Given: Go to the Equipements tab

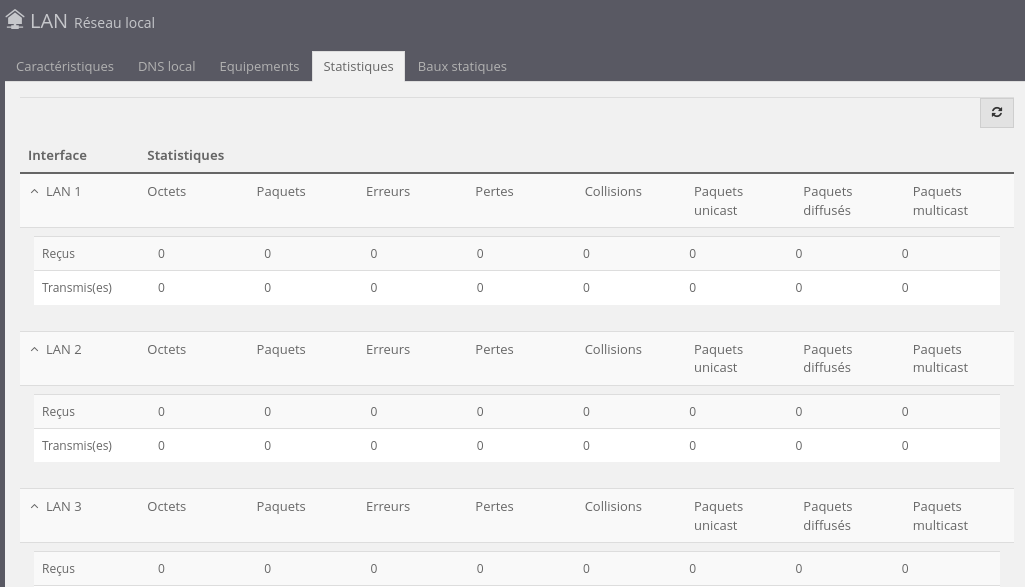Looking at the screenshot, I should 259,66.
